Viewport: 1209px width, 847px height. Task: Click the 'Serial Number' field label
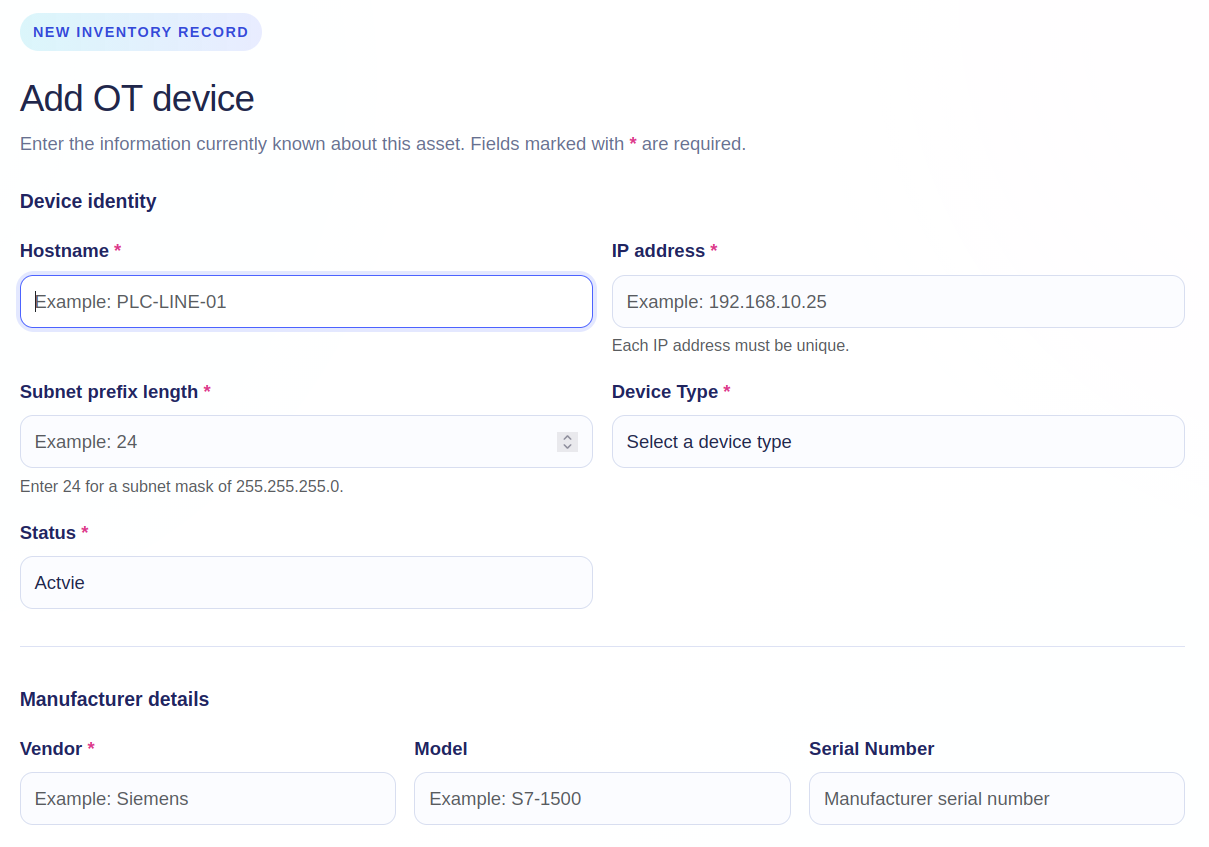tap(872, 749)
